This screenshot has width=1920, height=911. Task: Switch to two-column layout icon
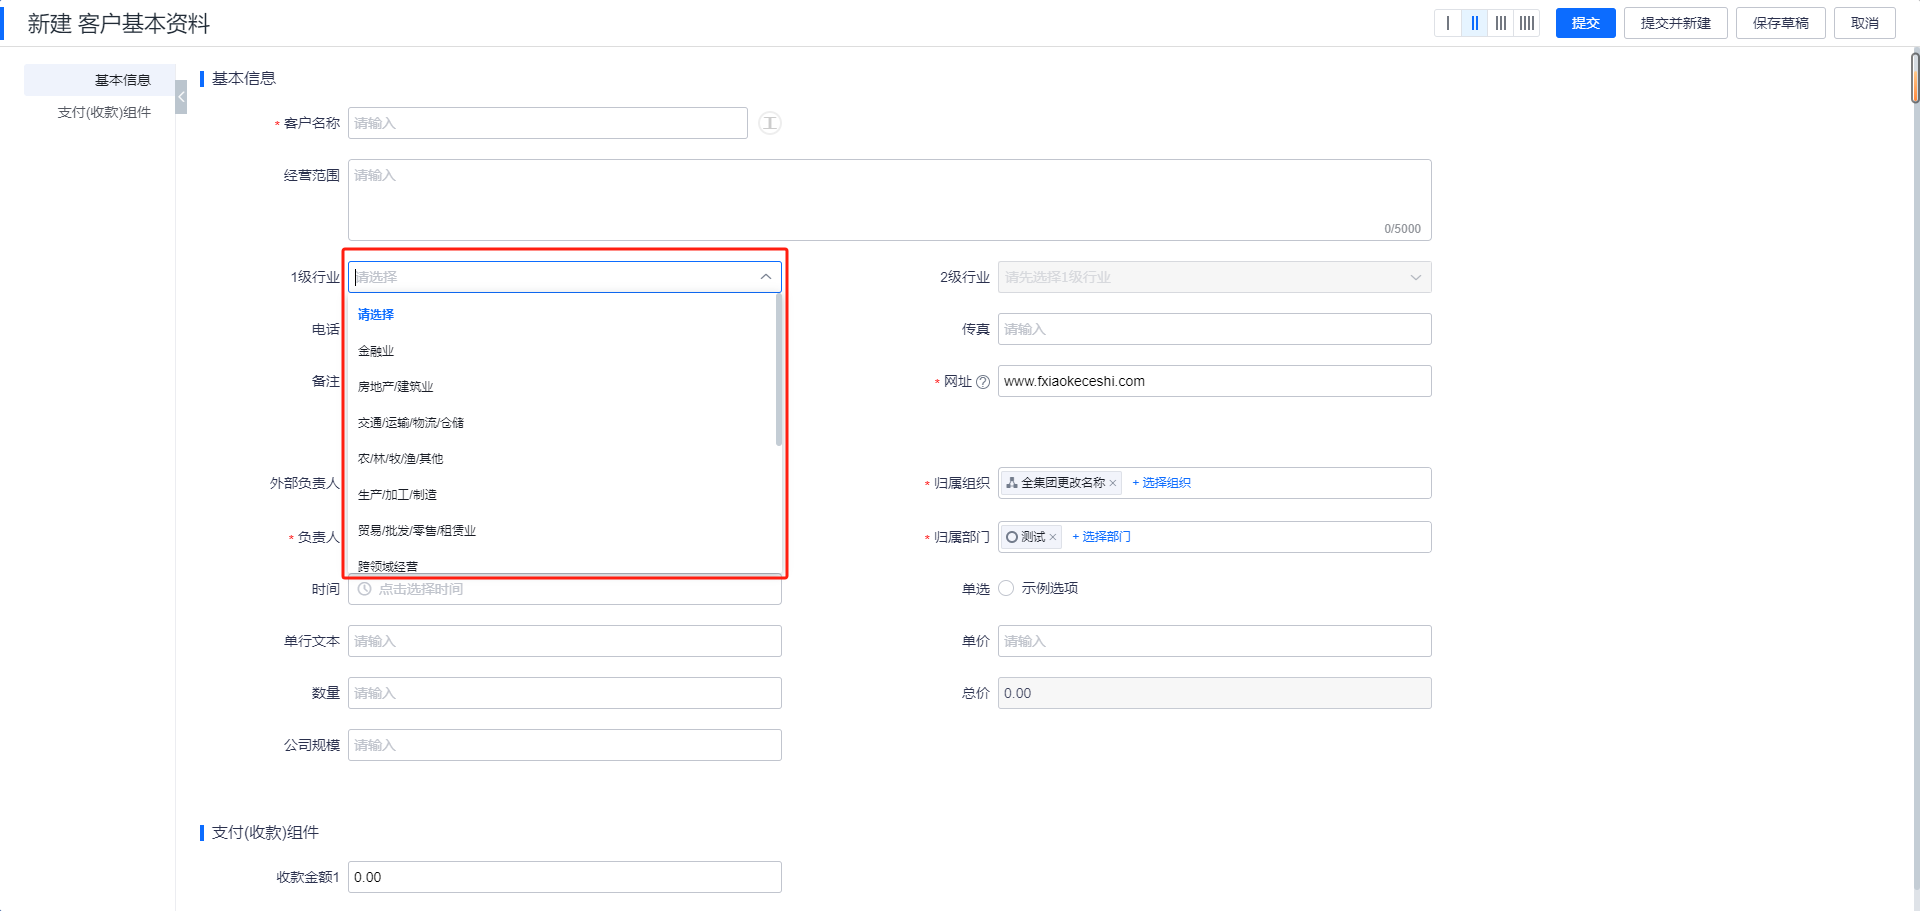coord(1474,23)
